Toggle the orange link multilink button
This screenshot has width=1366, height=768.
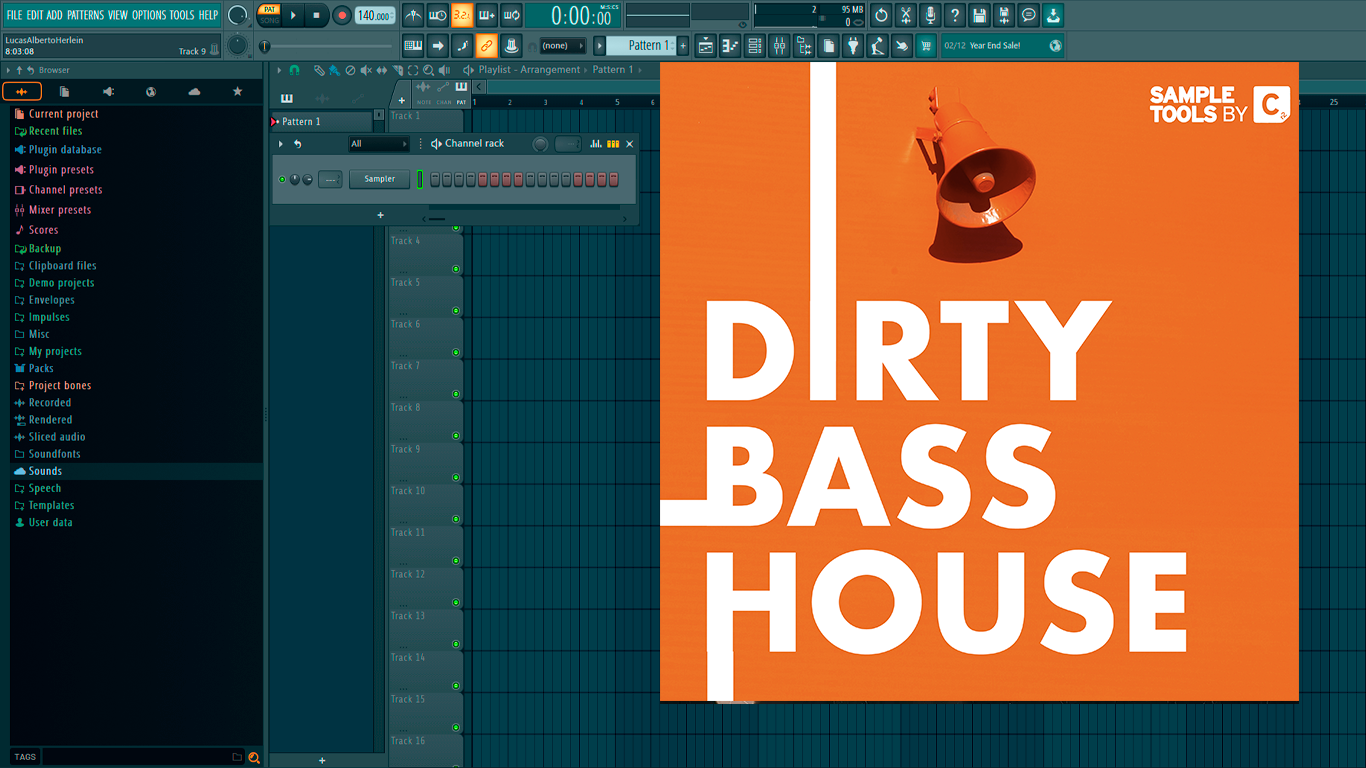click(486, 45)
